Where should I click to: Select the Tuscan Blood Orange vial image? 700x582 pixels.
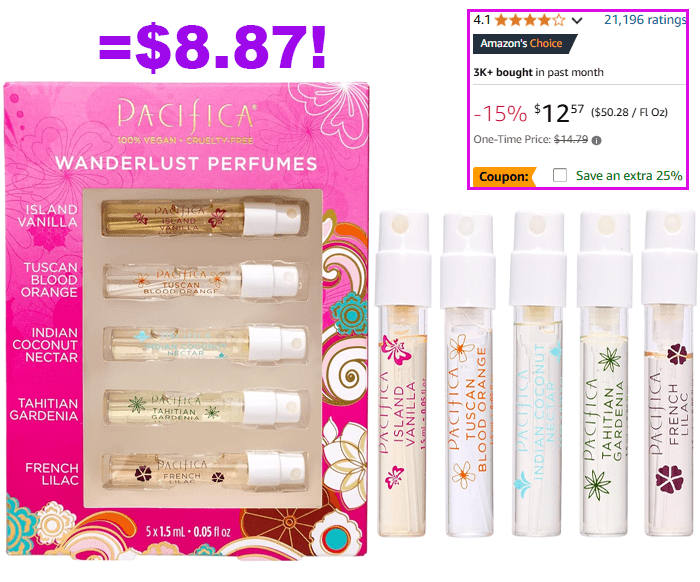468,375
